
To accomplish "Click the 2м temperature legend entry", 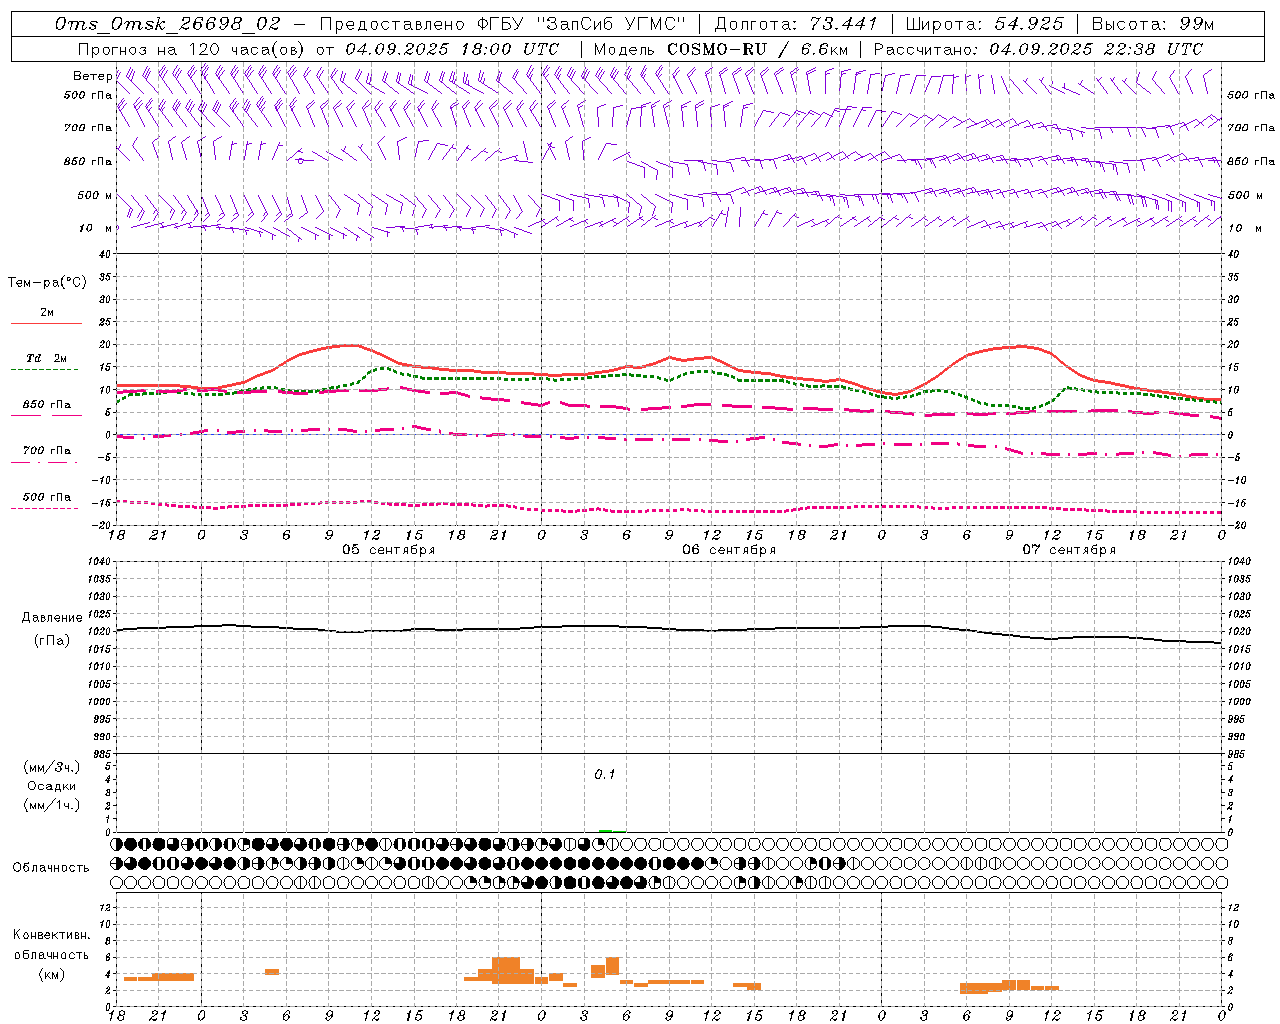I will 46,313.
